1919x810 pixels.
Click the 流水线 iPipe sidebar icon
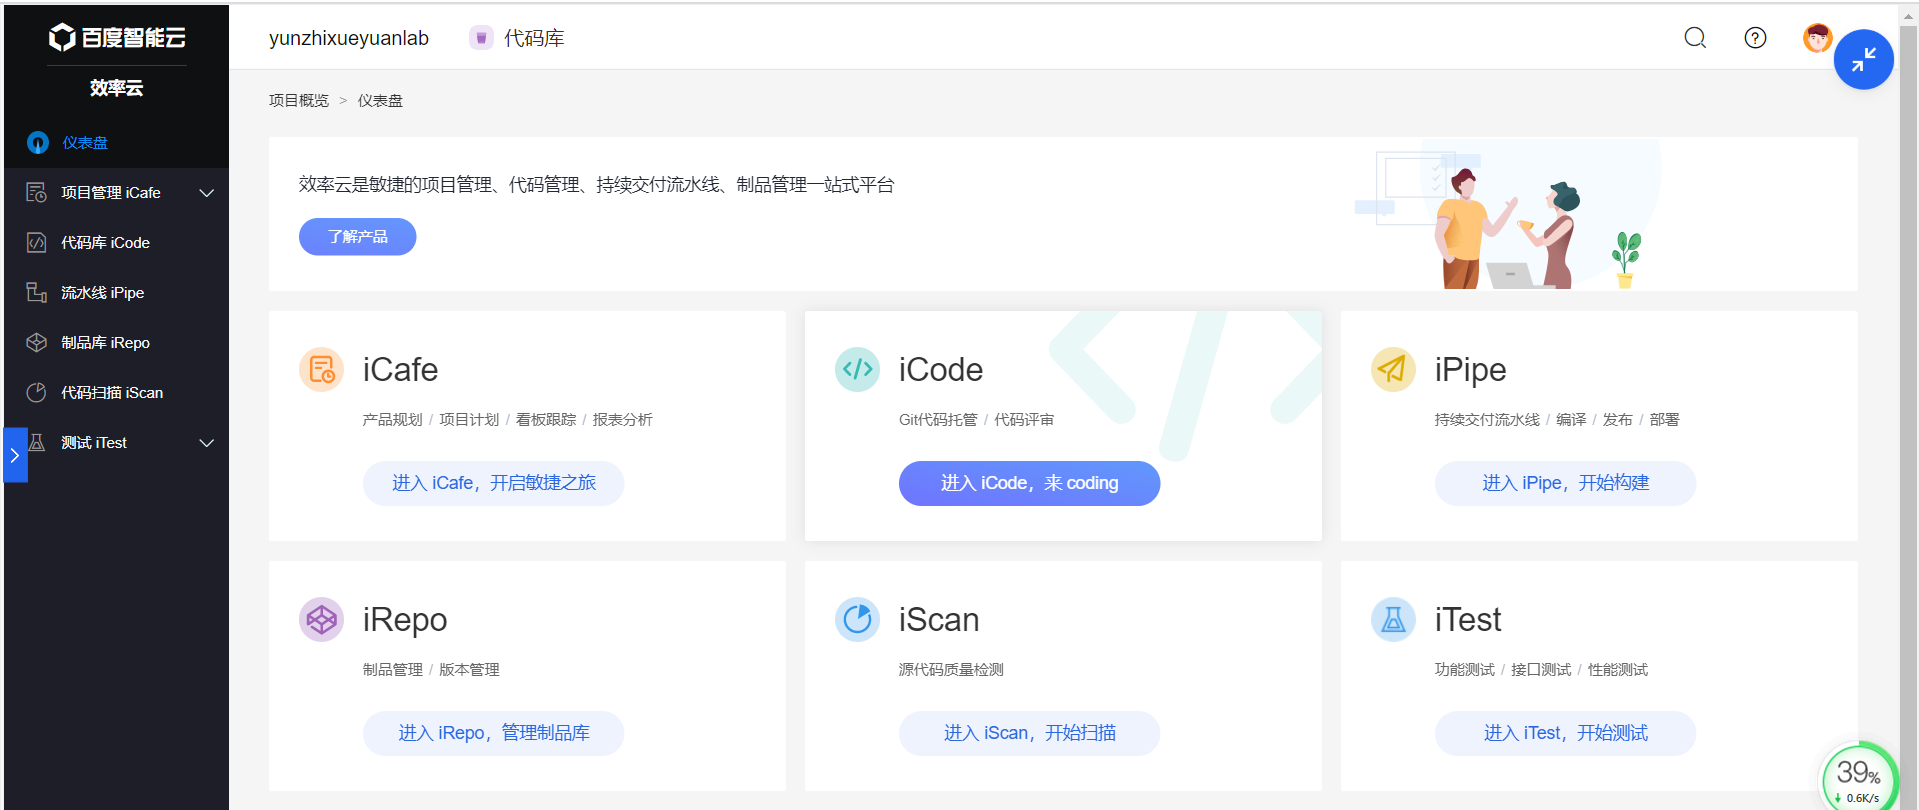[x=37, y=293]
